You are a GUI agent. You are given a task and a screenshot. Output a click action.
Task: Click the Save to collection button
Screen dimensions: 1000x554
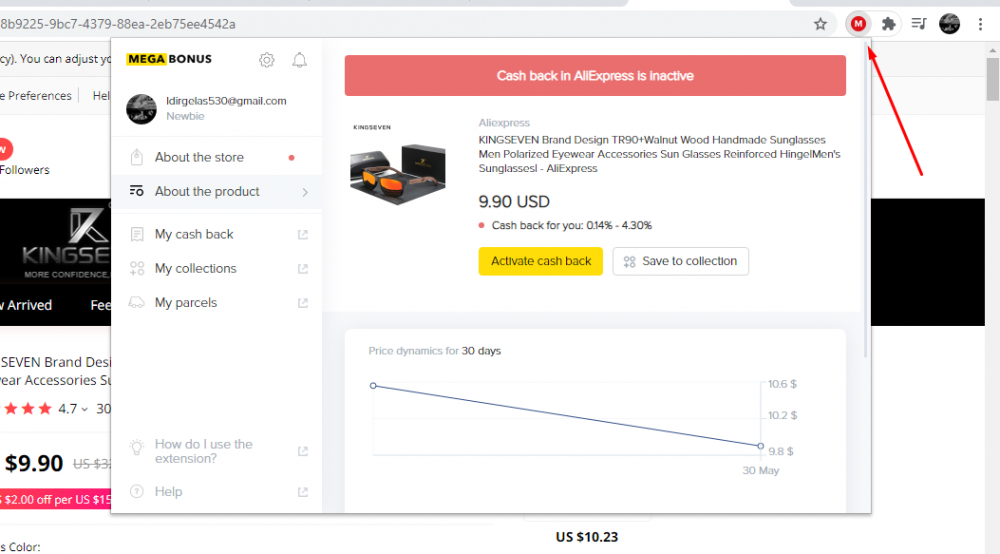pyautogui.click(x=680, y=261)
